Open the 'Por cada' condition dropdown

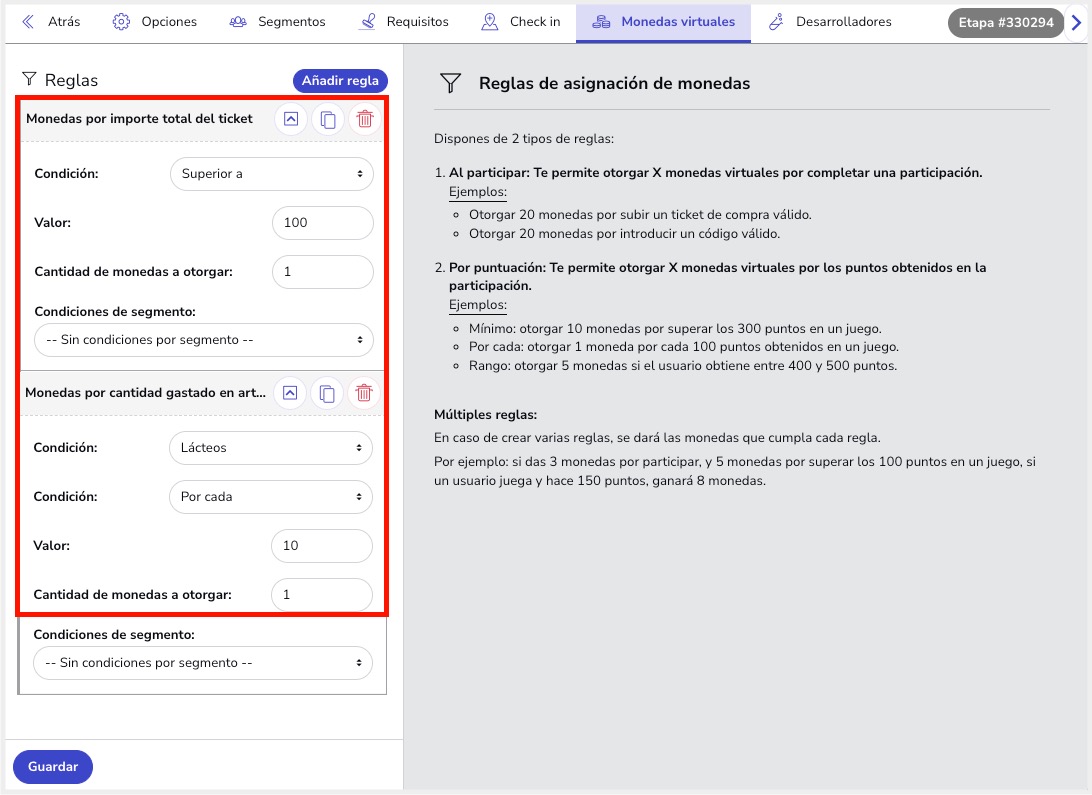click(271, 497)
